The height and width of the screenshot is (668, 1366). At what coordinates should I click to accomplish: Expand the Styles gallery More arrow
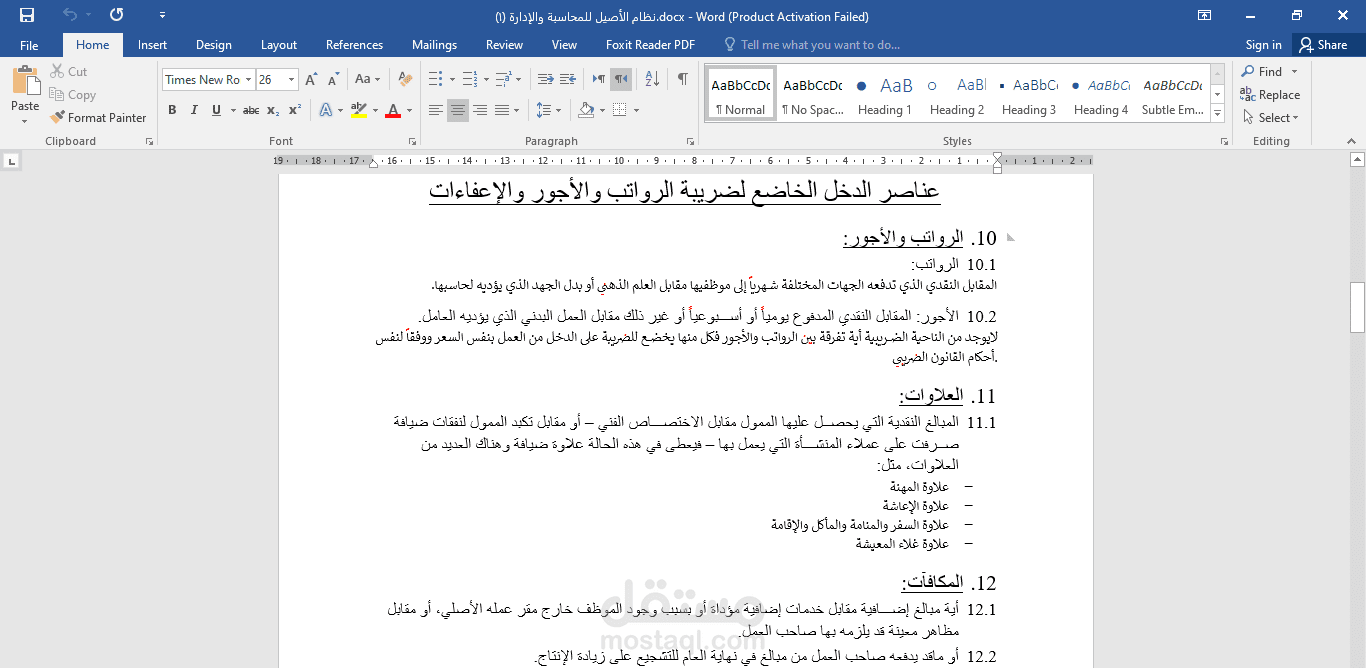click(1217, 113)
